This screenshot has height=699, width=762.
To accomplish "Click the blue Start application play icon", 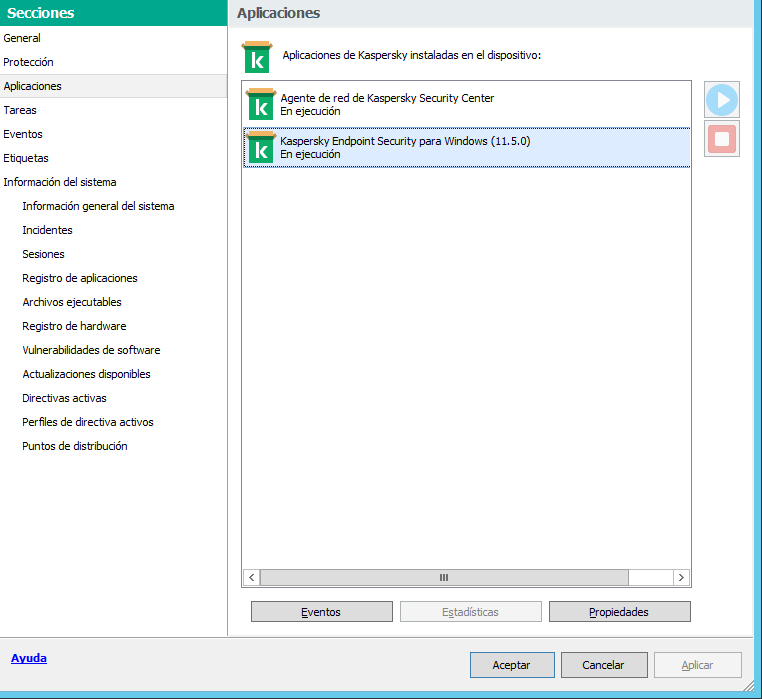I will 722,100.
